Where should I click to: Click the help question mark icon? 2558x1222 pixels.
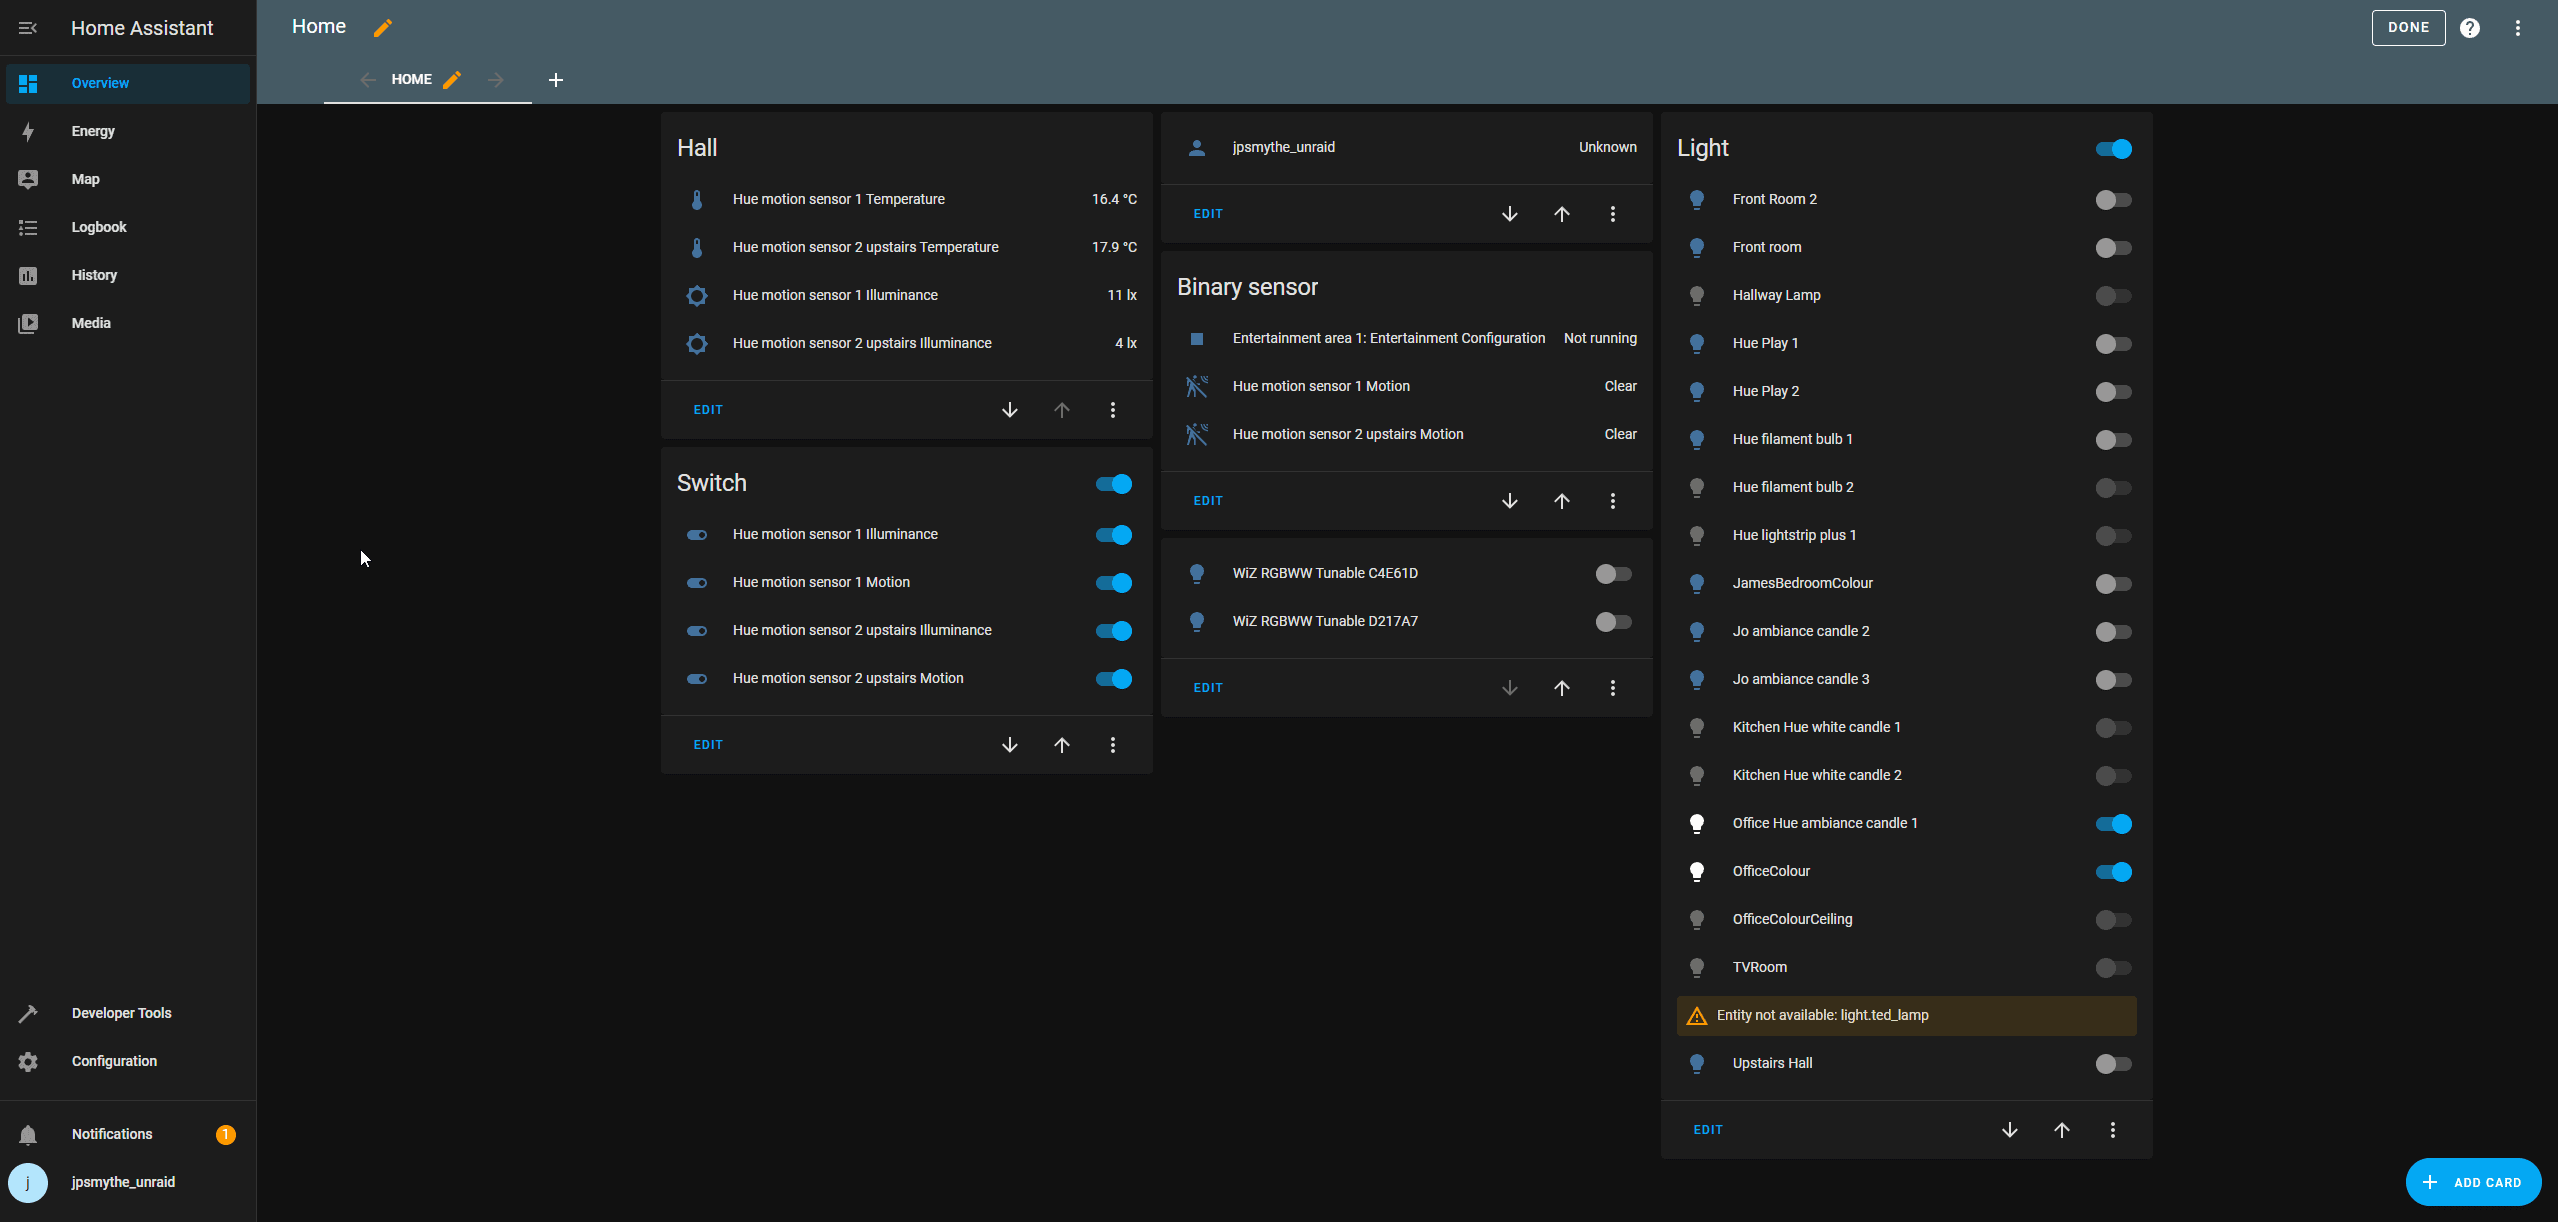click(x=2469, y=28)
